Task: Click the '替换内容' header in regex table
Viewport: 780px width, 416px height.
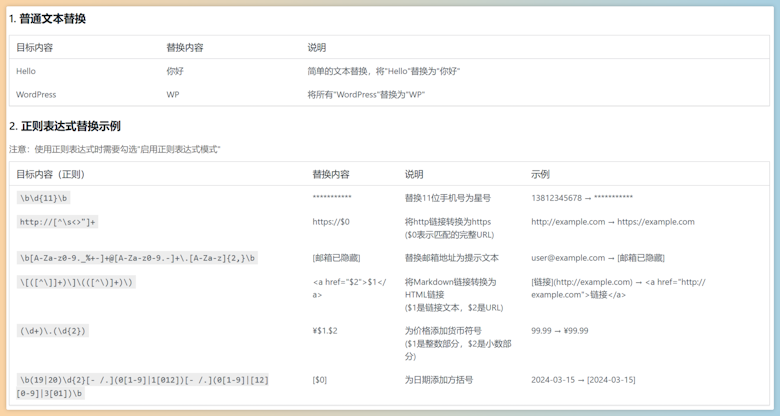Action: [x=331, y=175]
